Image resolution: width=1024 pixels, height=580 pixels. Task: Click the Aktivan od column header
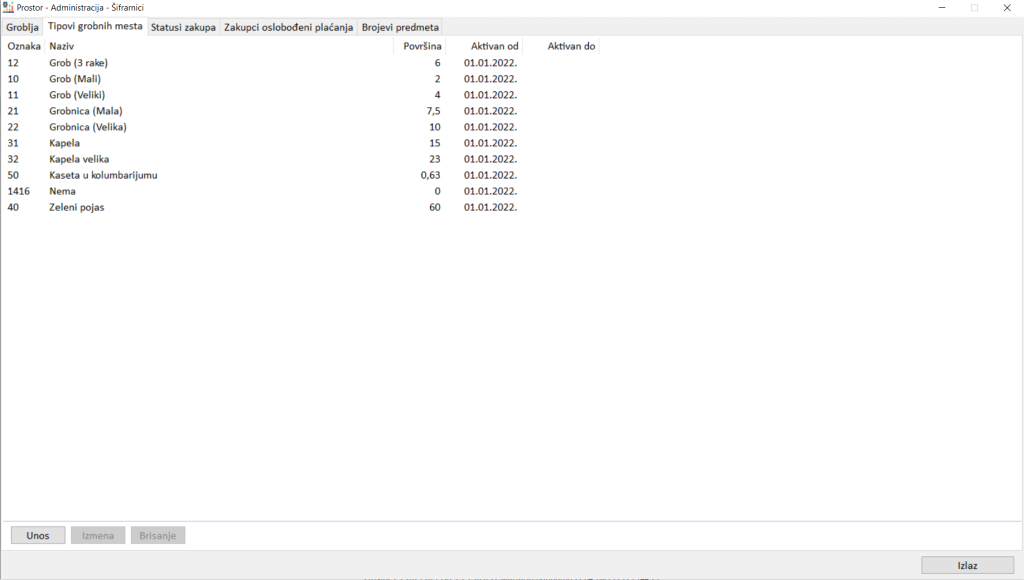(494, 46)
